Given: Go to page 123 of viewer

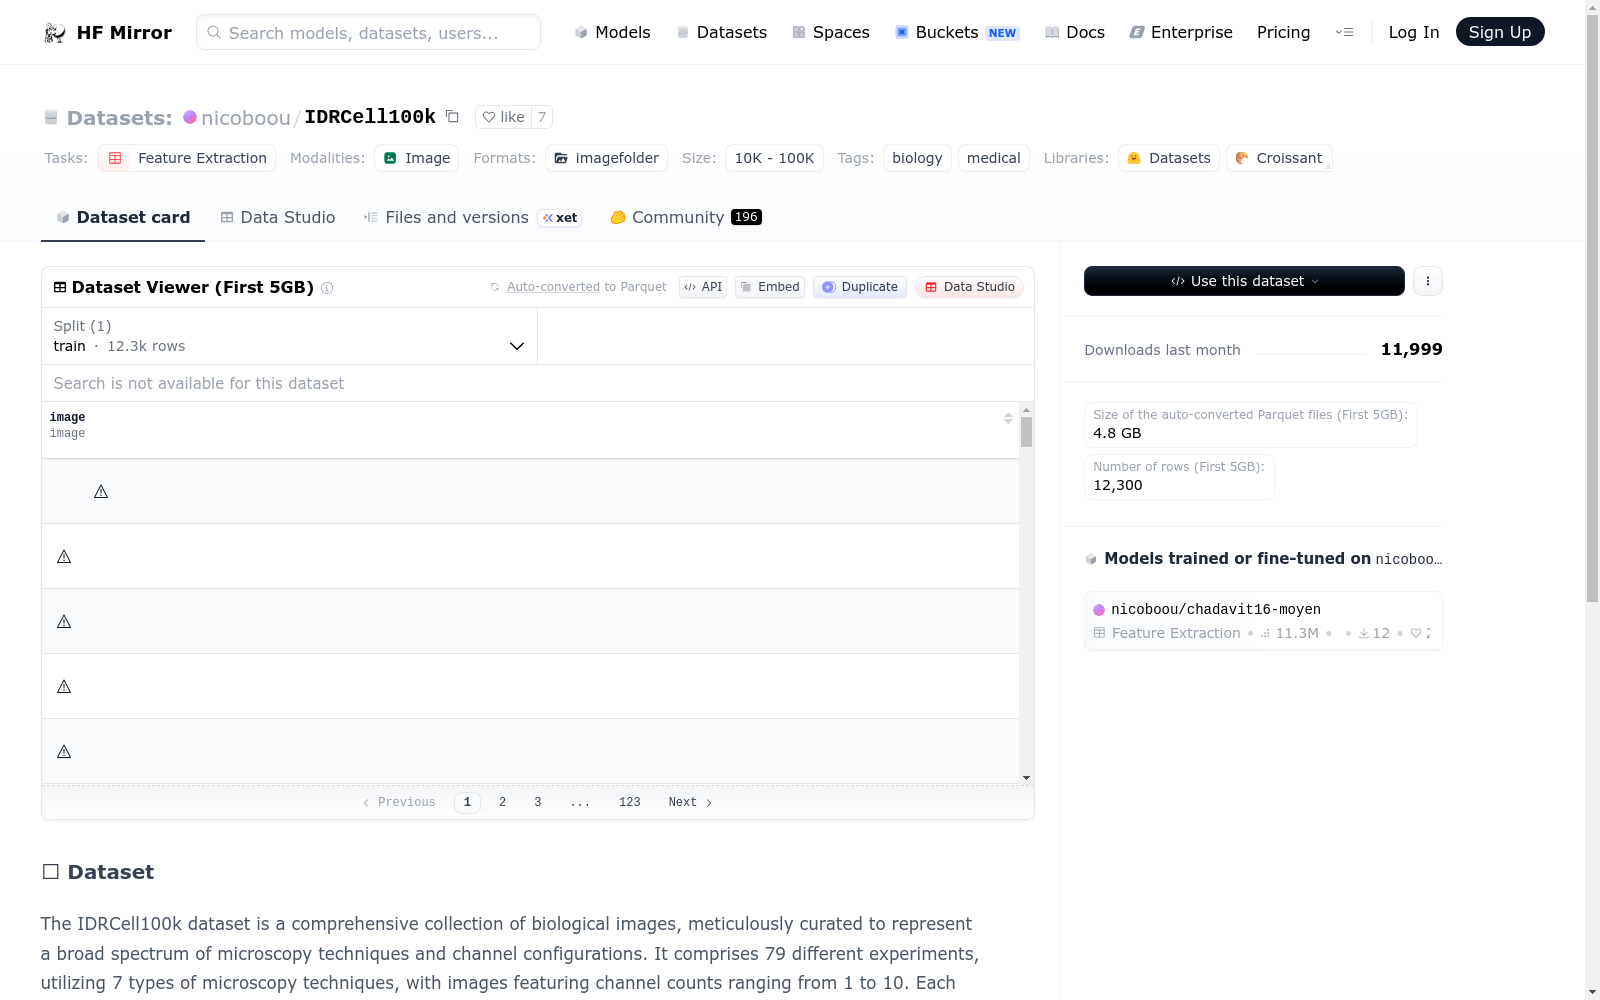Looking at the screenshot, I should tap(630, 802).
